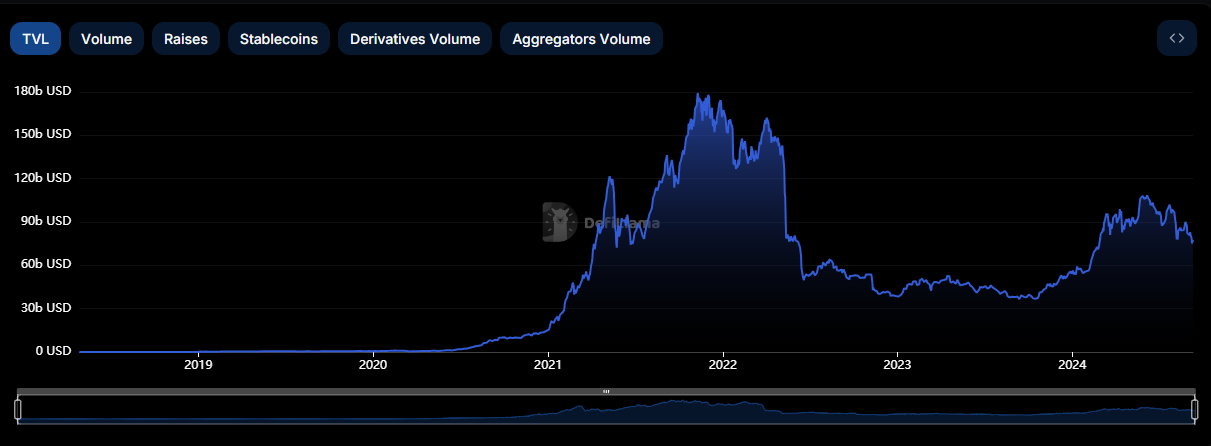The image size is (1211, 446).
Task: Click the TVL peak near late 2021
Action: coord(697,95)
